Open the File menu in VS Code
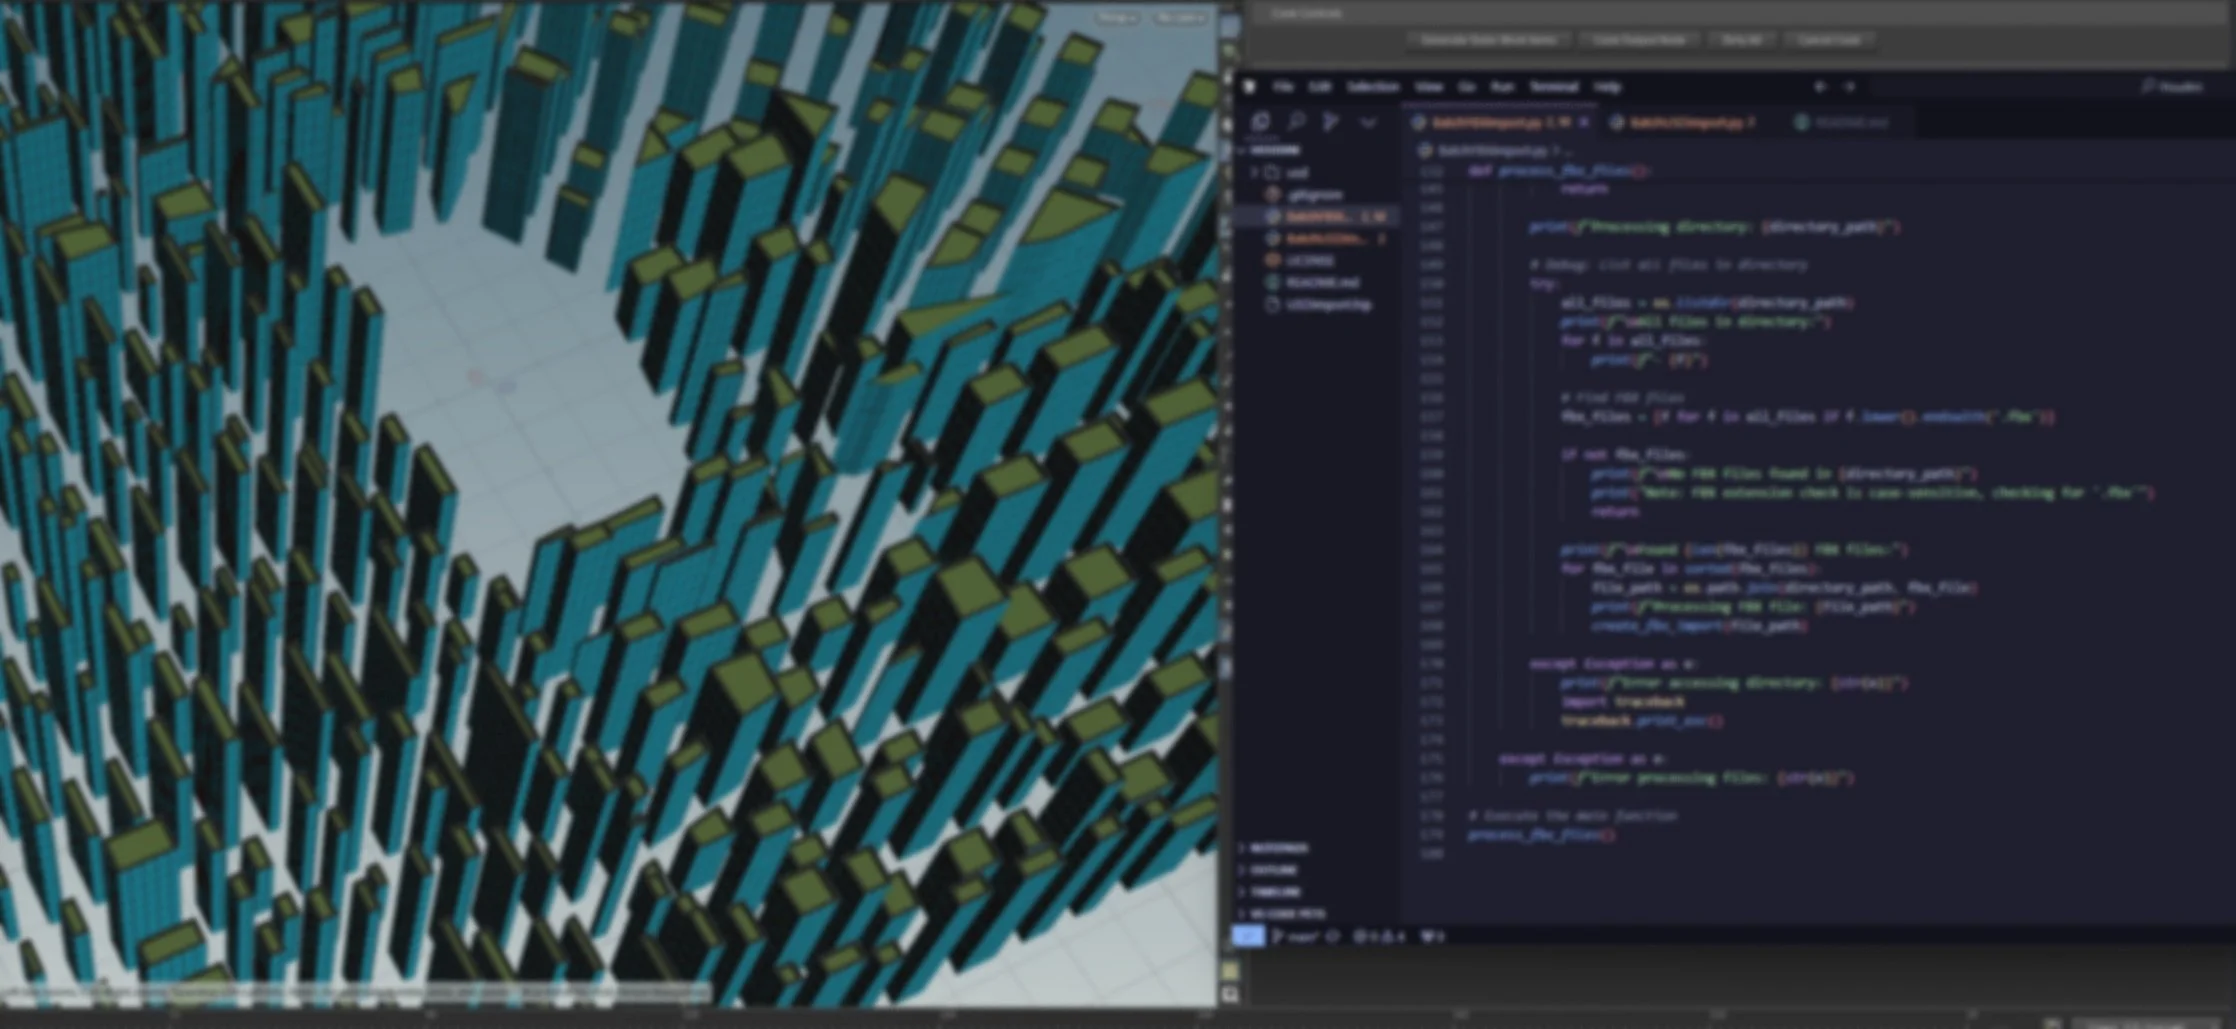Viewport: 2236px width, 1029px height. coord(1283,87)
